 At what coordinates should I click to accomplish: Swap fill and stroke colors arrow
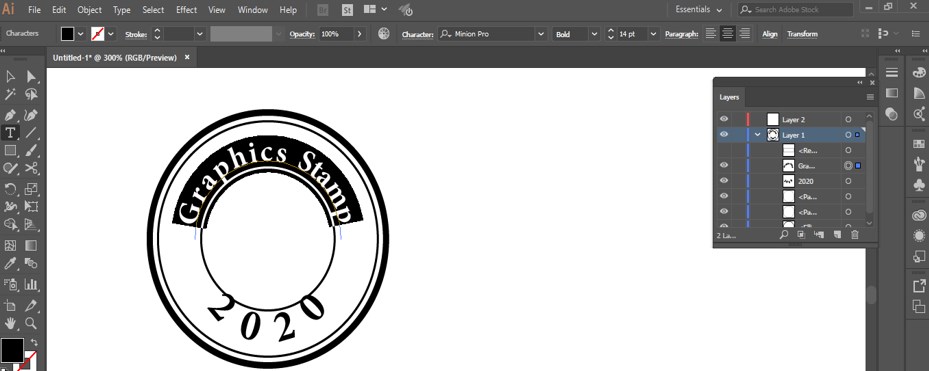tap(34, 343)
